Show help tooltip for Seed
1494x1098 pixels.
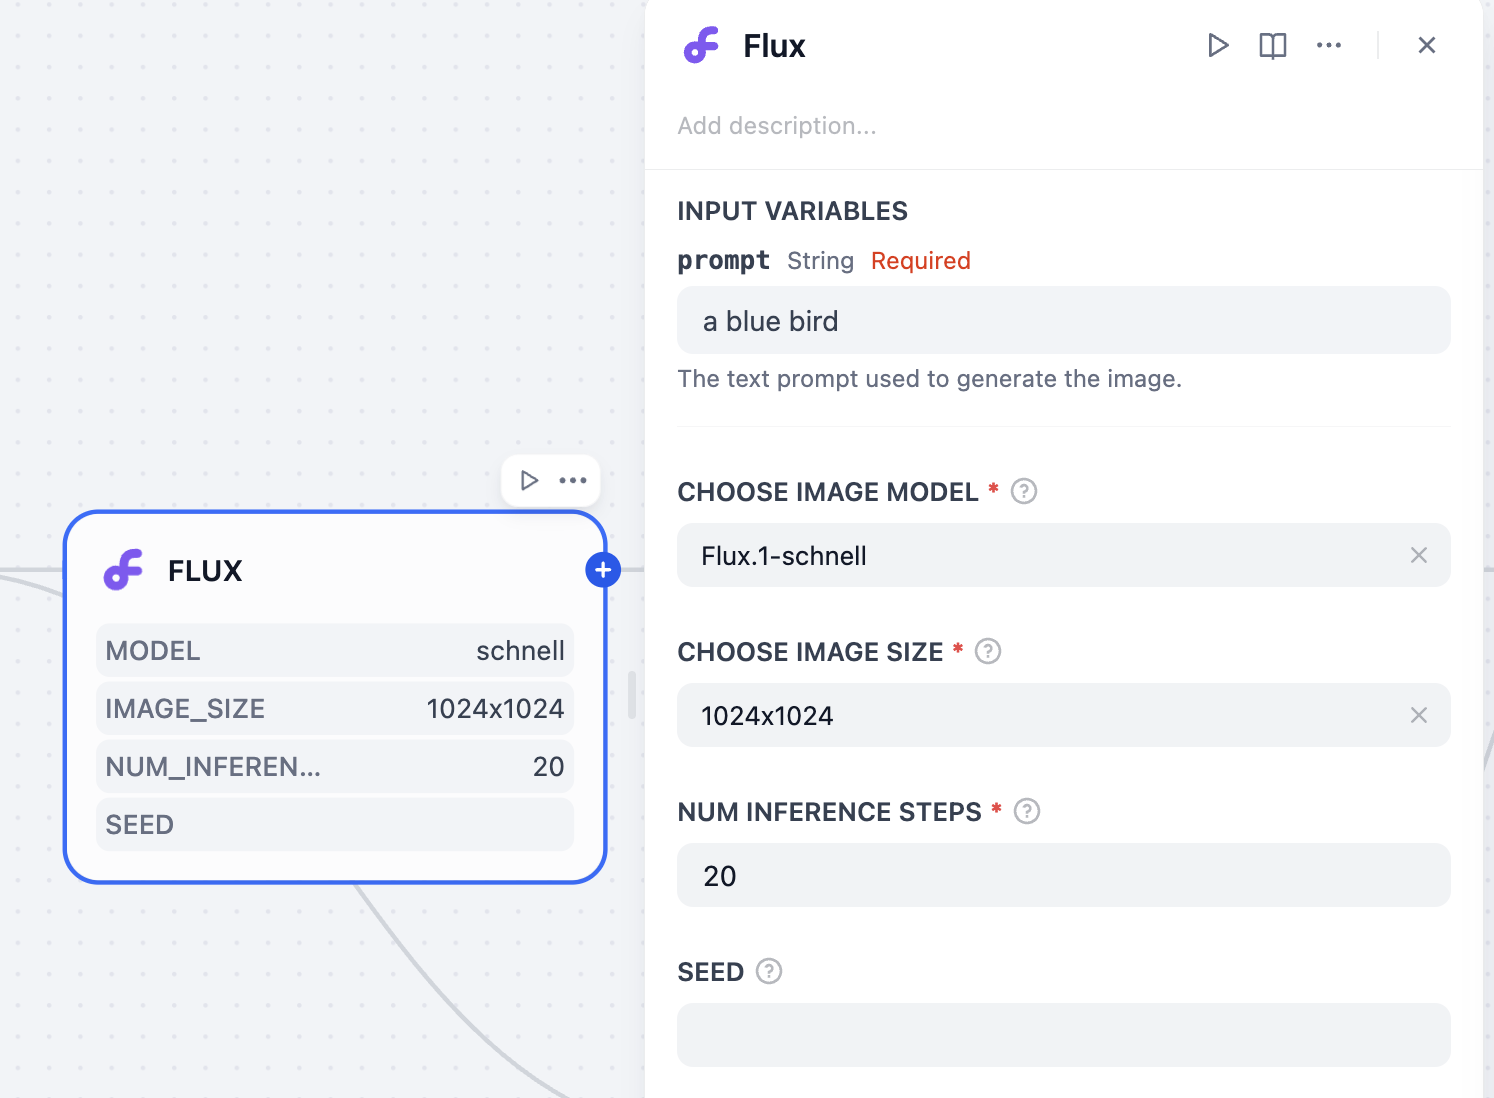click(x=769, y=971)
